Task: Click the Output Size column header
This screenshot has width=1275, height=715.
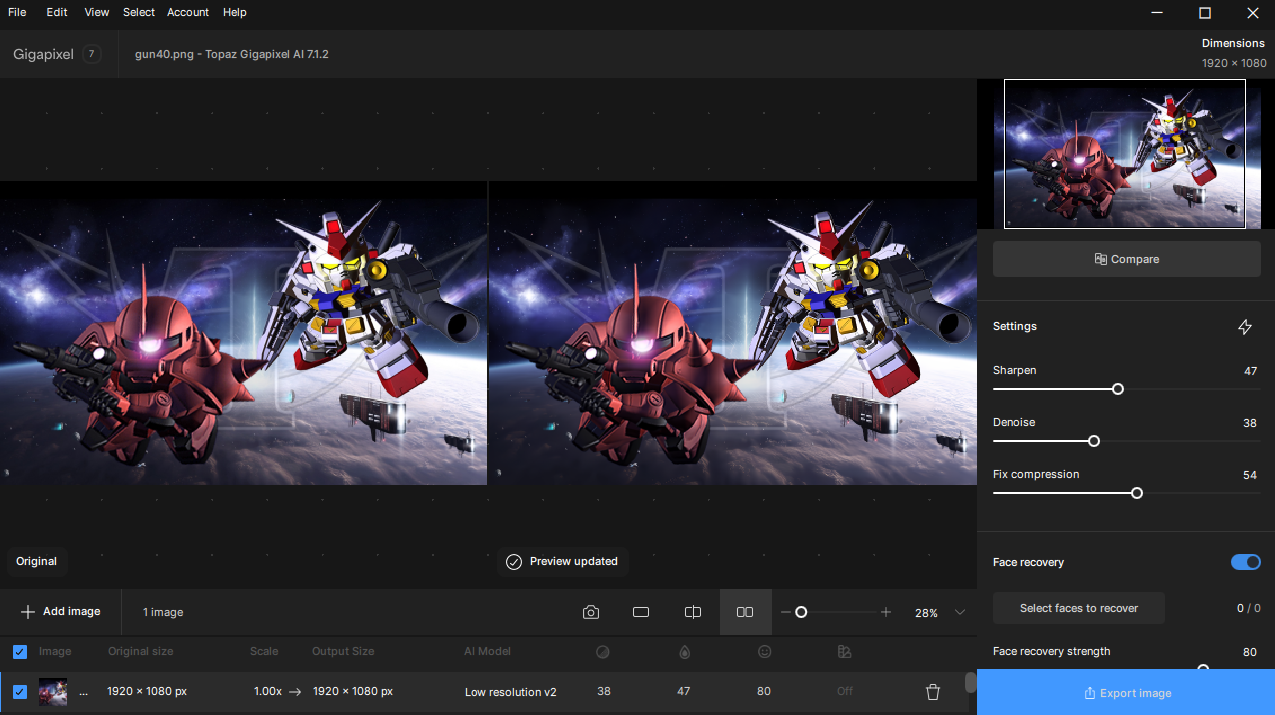Action: [343, 652]
